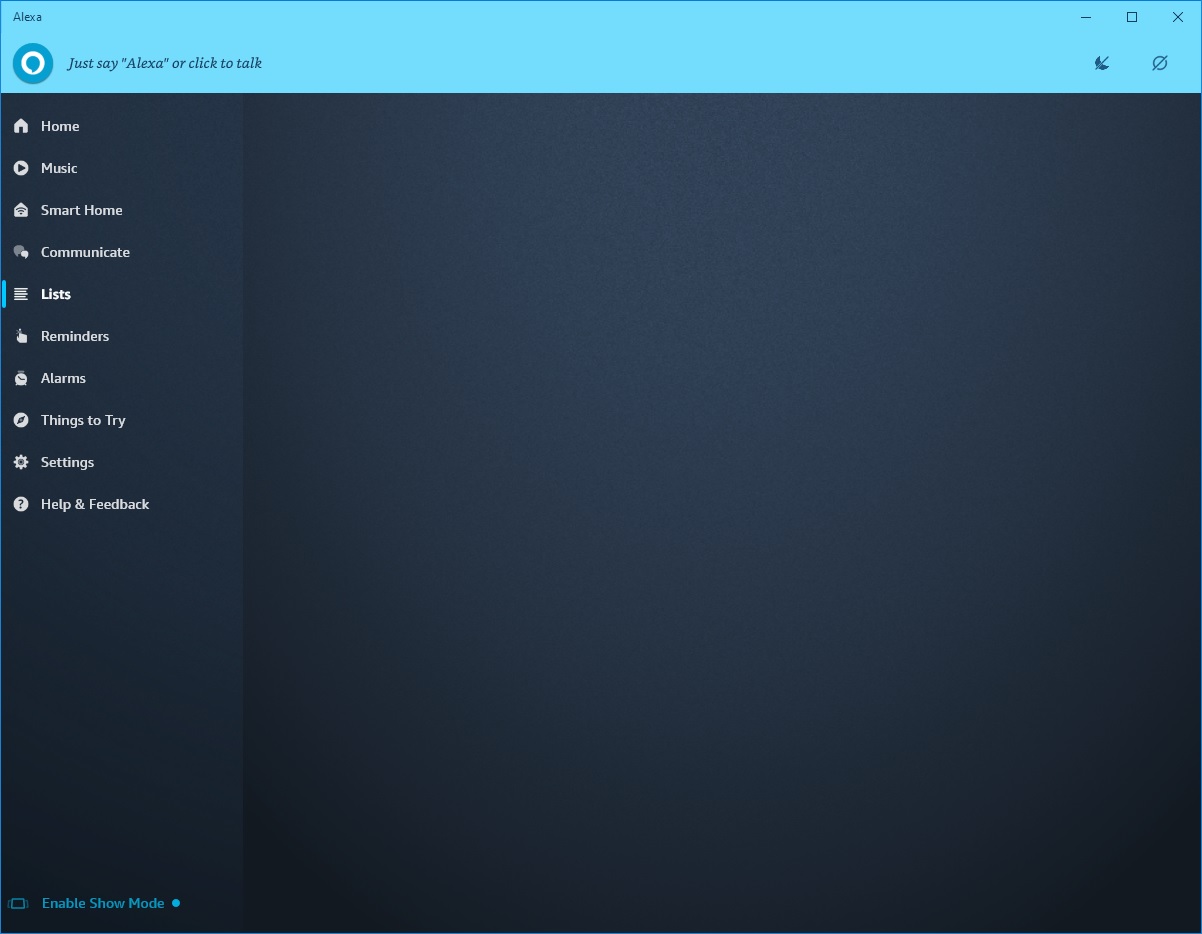The width and height of the screenshot is (1202, 934).
Task: Click the "Just say Alexa" talk prompt
Action: click(x=165, y=63)
